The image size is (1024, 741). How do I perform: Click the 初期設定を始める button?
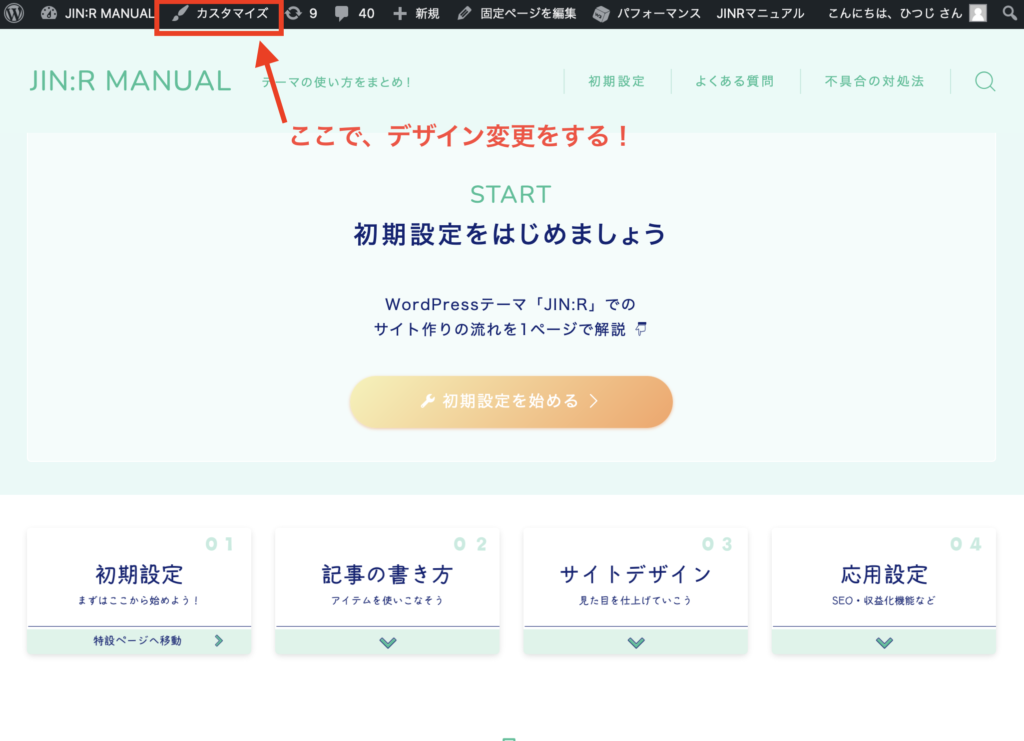(x=510, y=401)
